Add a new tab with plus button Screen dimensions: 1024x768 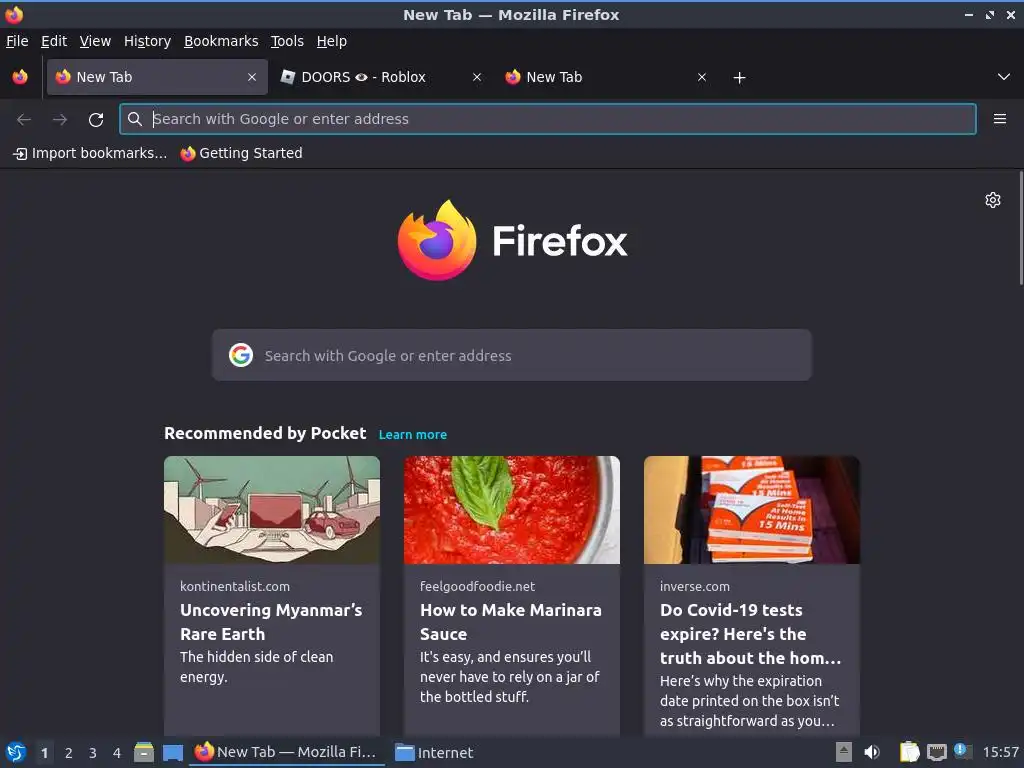click(x=739, y=78)
